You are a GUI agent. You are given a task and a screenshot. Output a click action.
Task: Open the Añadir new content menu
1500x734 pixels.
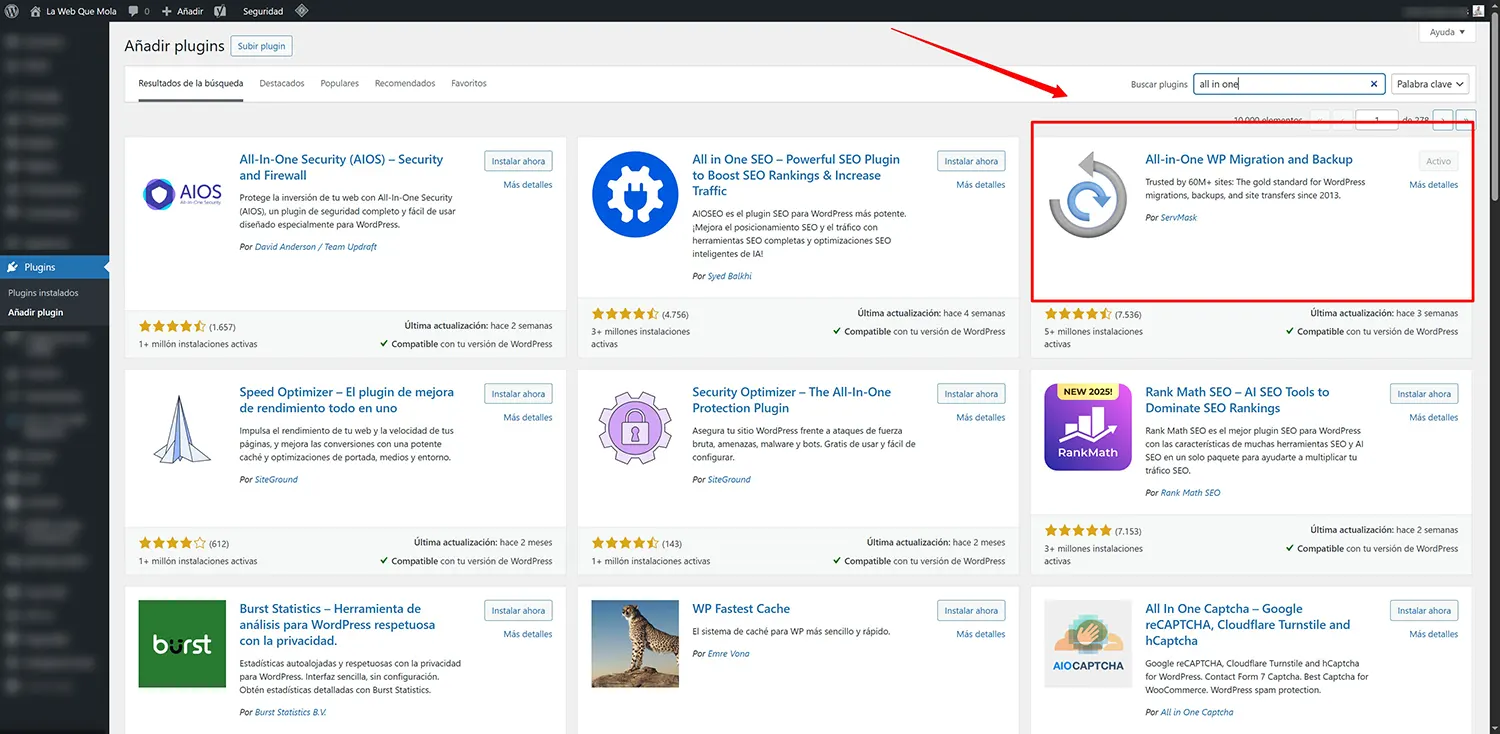pyautogui.click(x=183, y=11)
